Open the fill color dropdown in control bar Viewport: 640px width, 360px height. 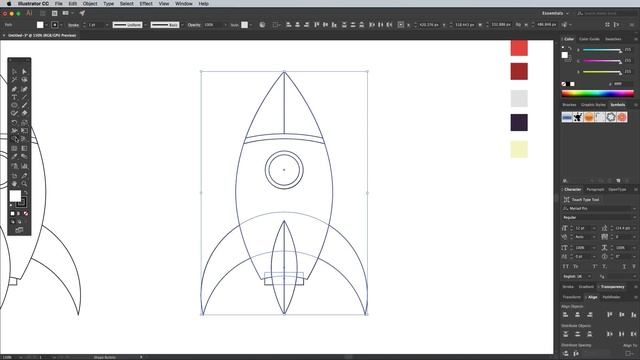point(47,25)
